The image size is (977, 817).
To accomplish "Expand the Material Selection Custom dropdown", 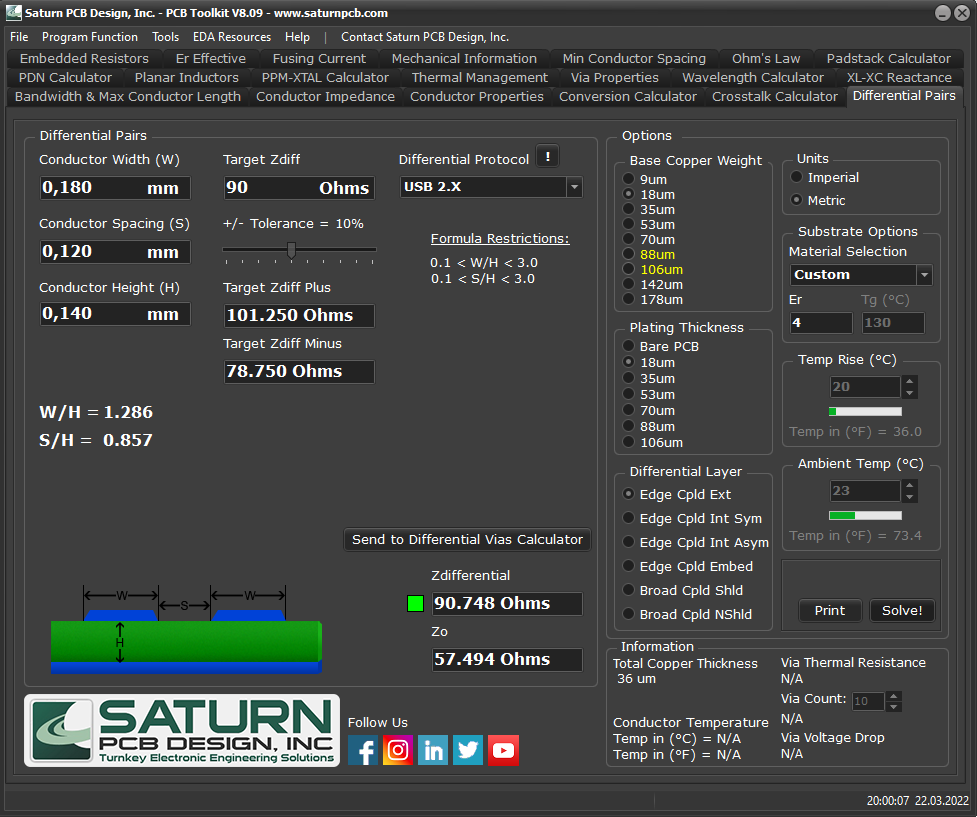I will (924, 274).
